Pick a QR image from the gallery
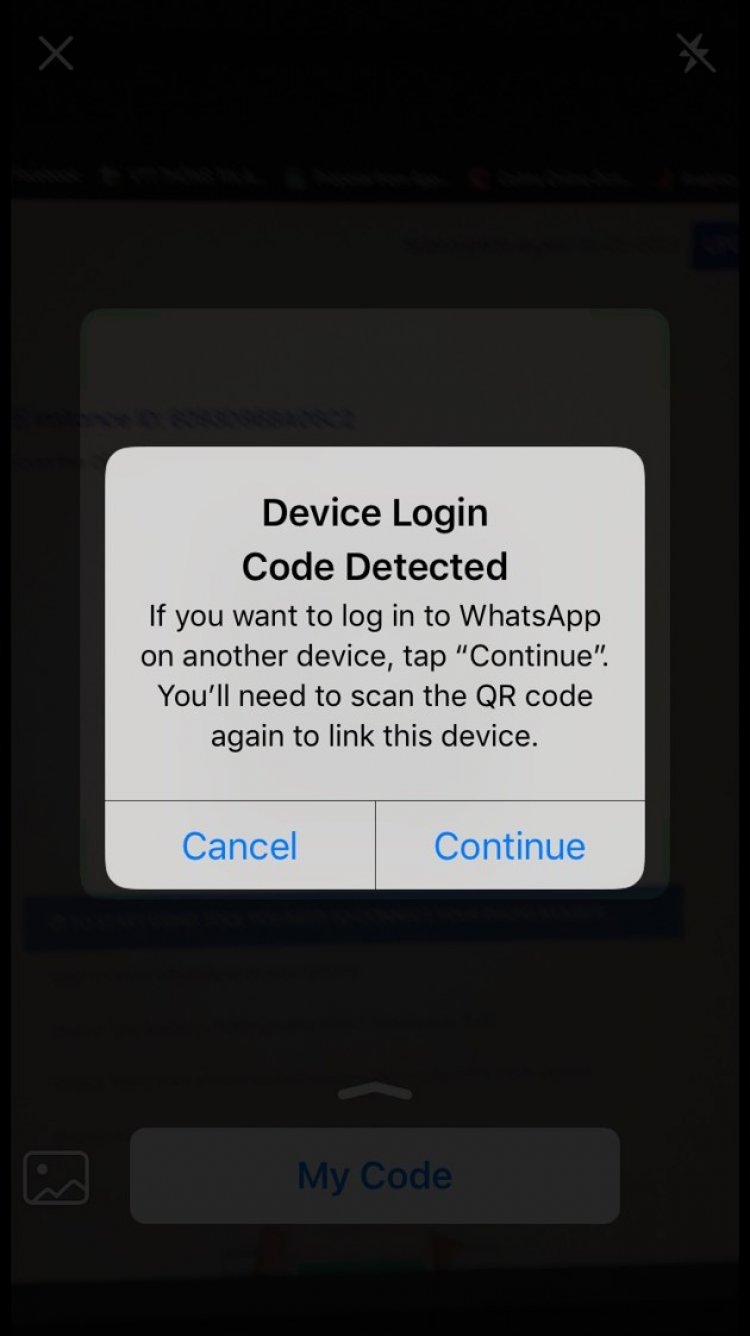The height and width of the screenshot is (1336, 750). tap(56, 1177)
